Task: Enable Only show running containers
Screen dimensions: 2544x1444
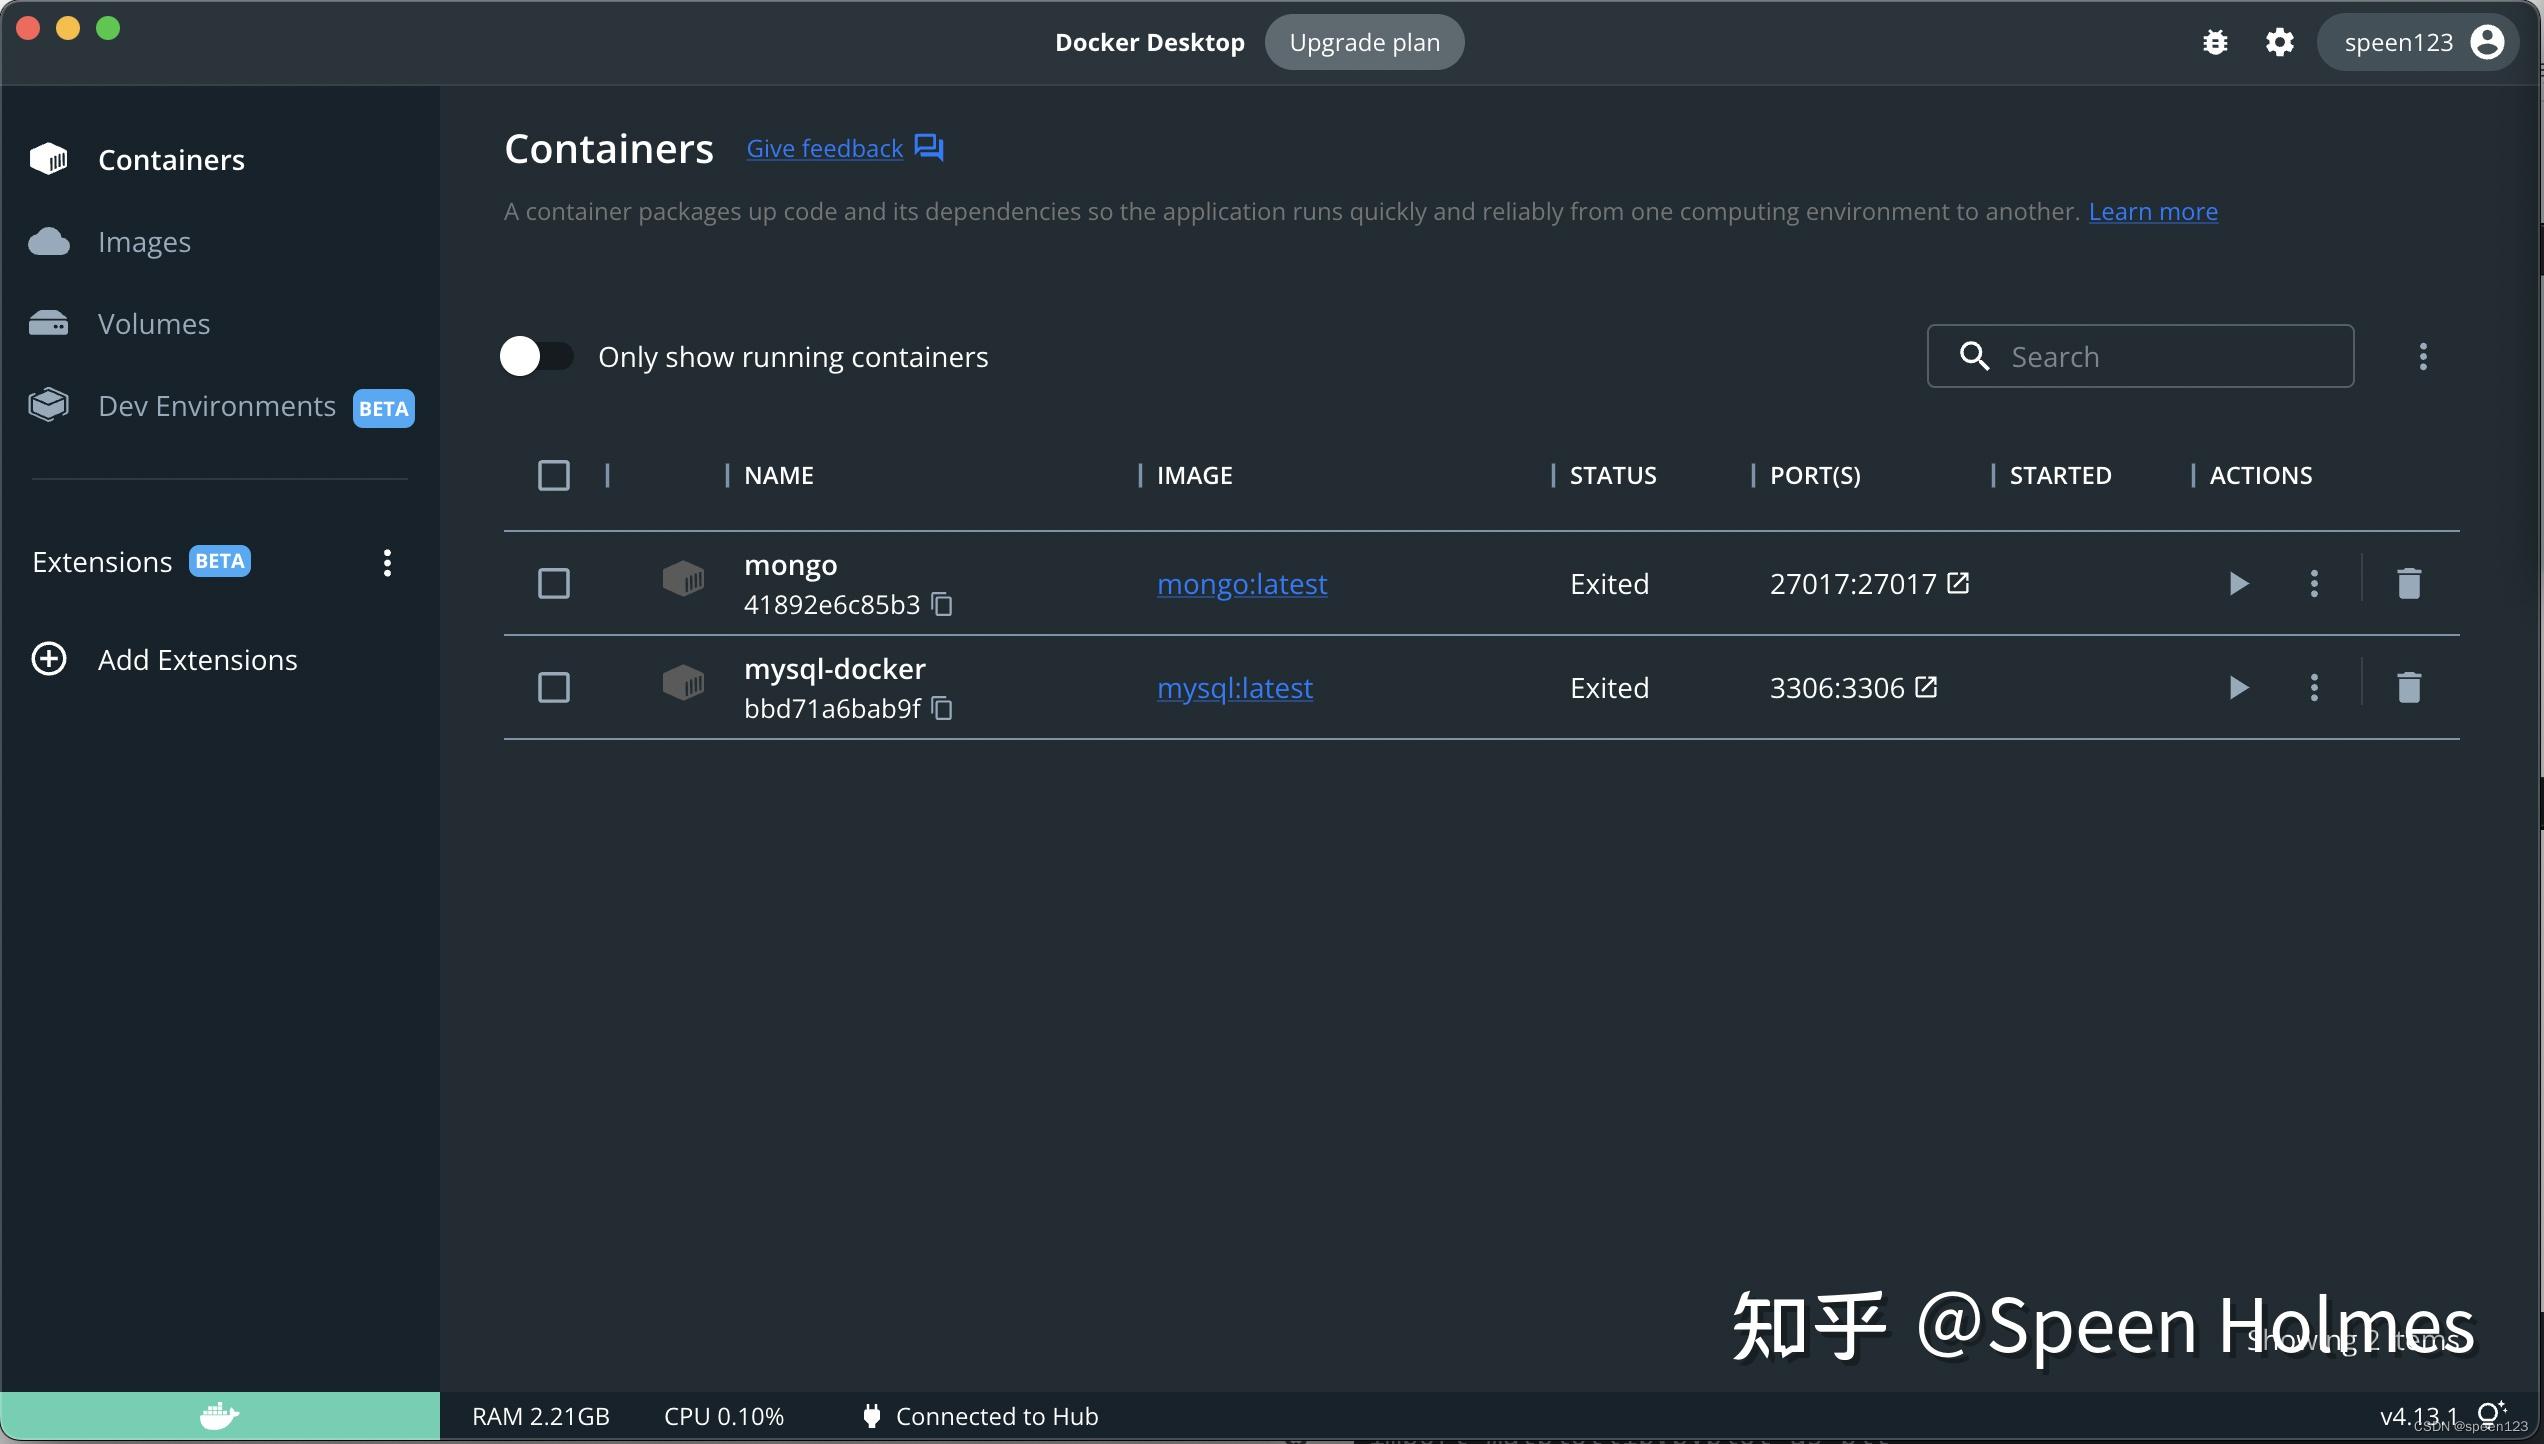Action: coord(536,356)
